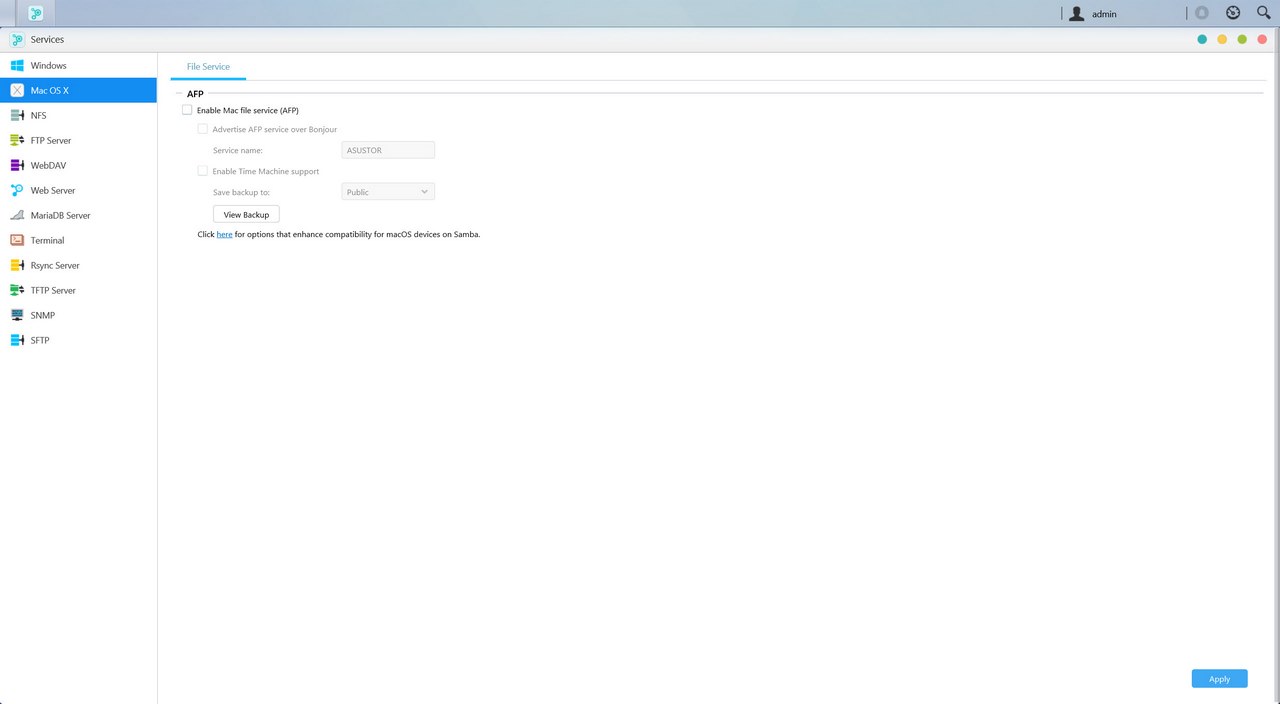This screenshot has width=1280, height=704.
Task: Click the admin user silhouette icon
Action: (1076, 14)
